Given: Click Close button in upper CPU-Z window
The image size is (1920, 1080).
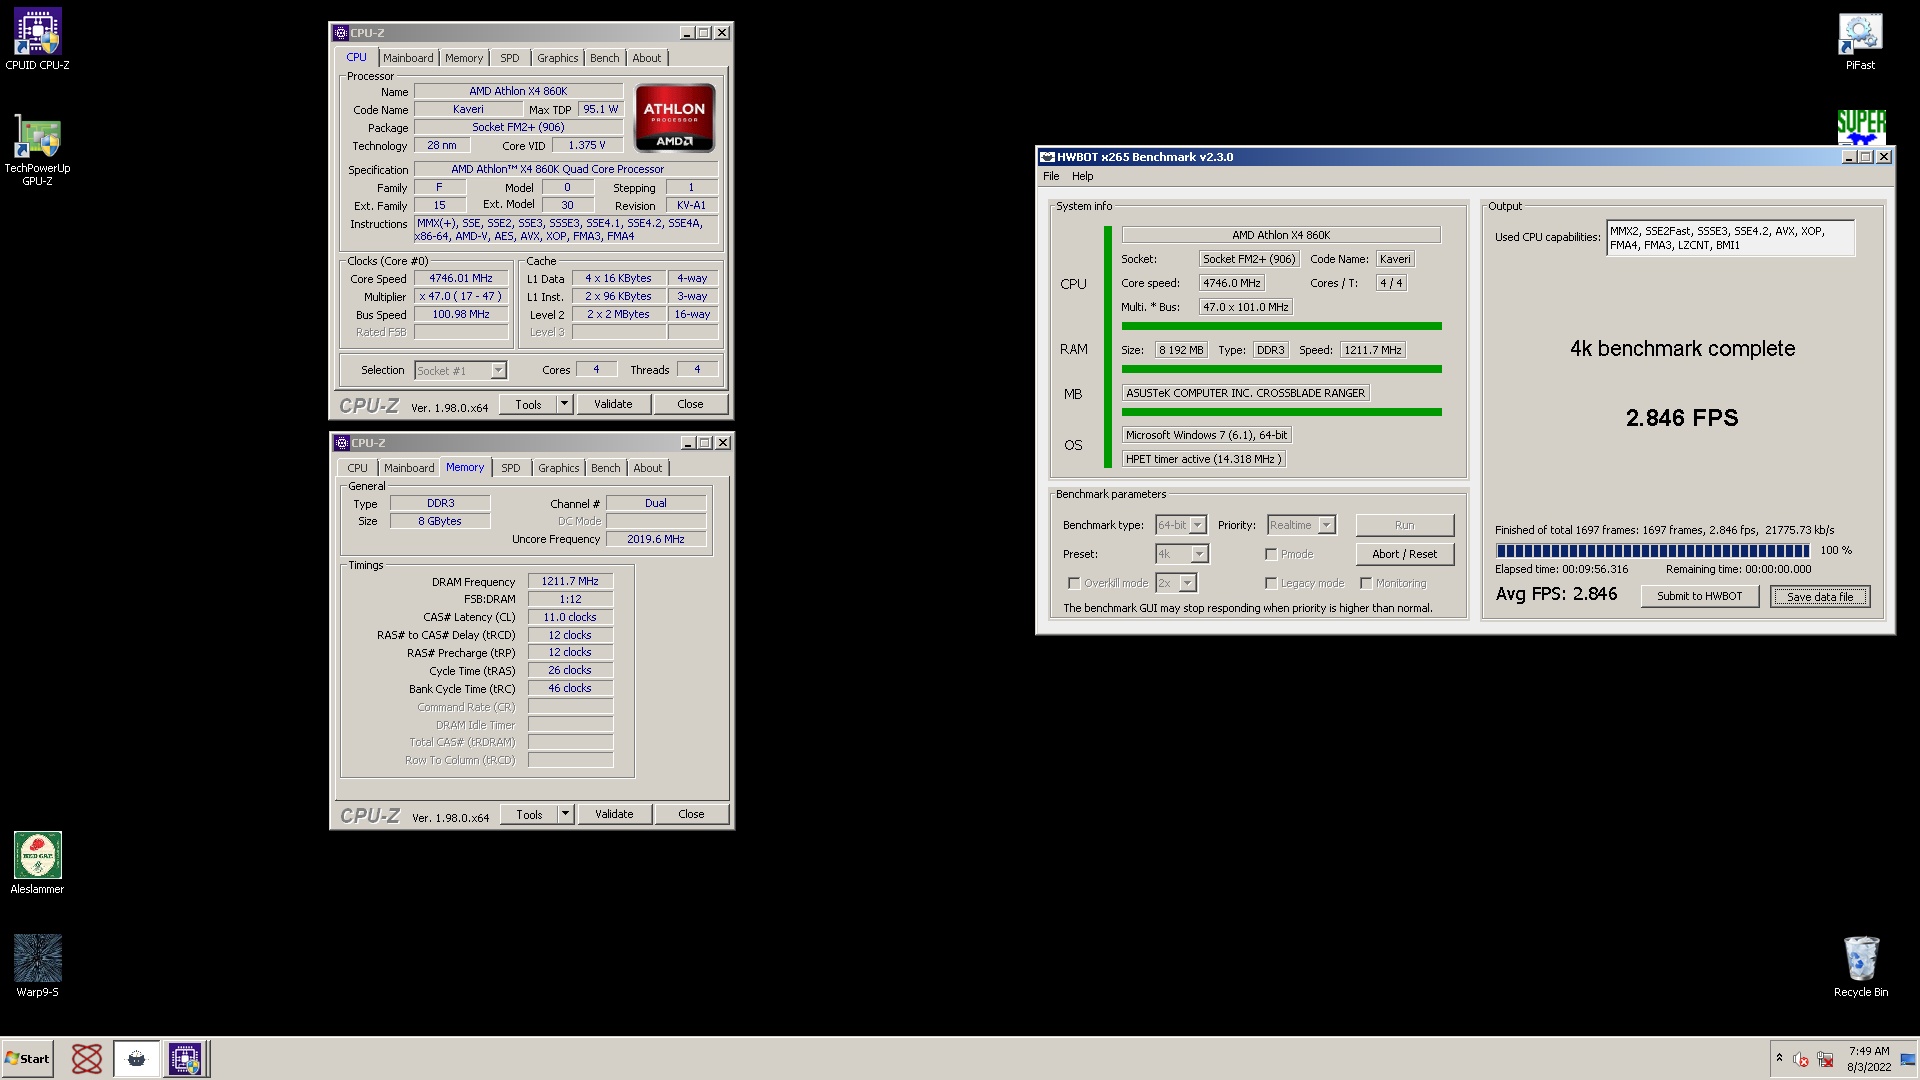Looking at the screenshot, I should pos(690,404).
